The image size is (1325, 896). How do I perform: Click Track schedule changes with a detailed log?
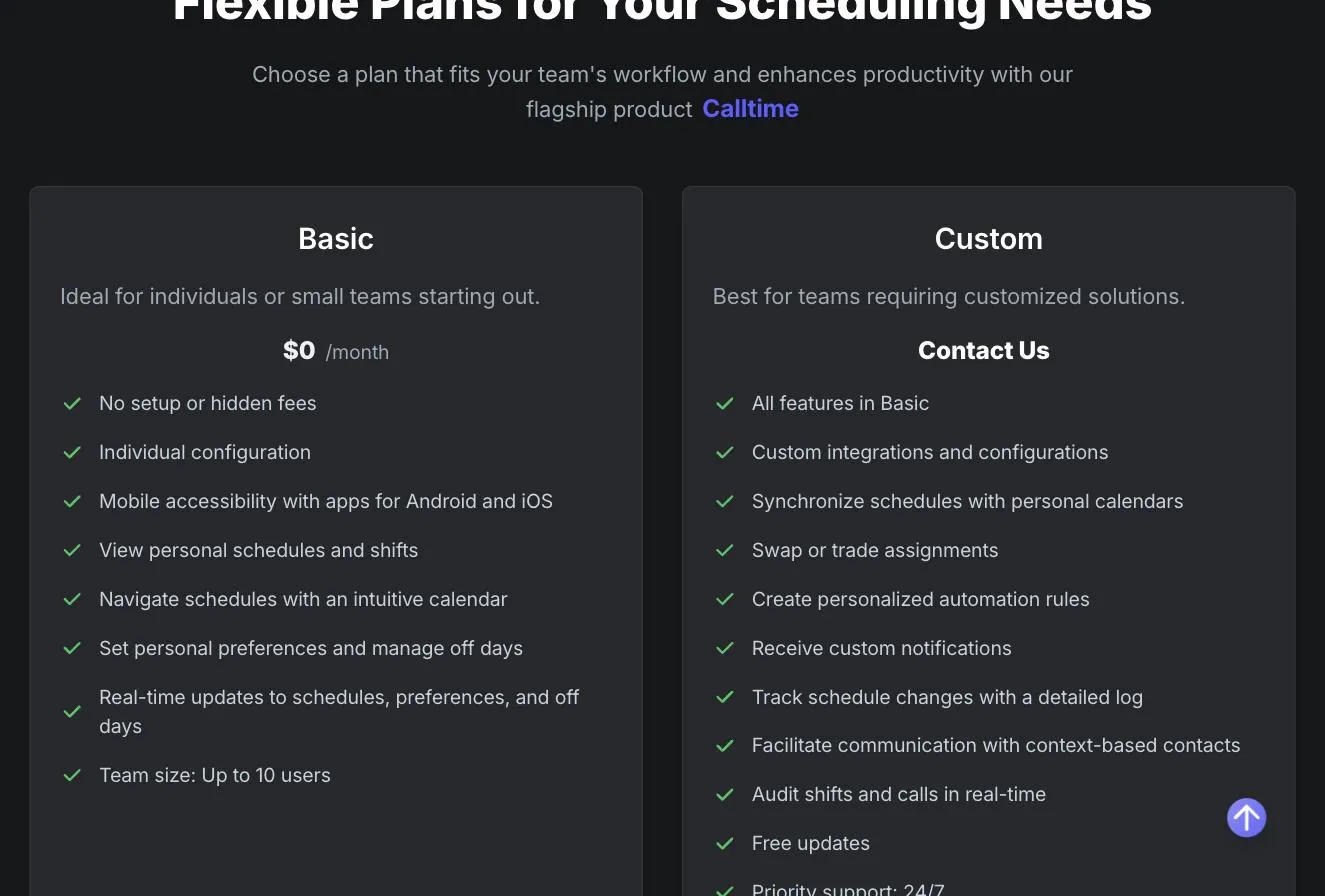coord(947,698)
